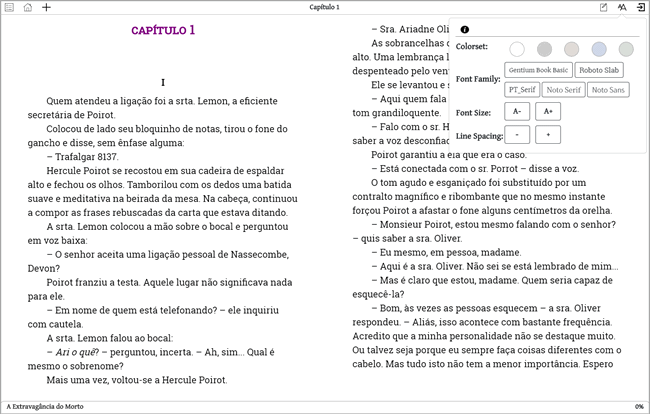
Task: Click the Capítulo 1 title in top bar
Action: 324,7
